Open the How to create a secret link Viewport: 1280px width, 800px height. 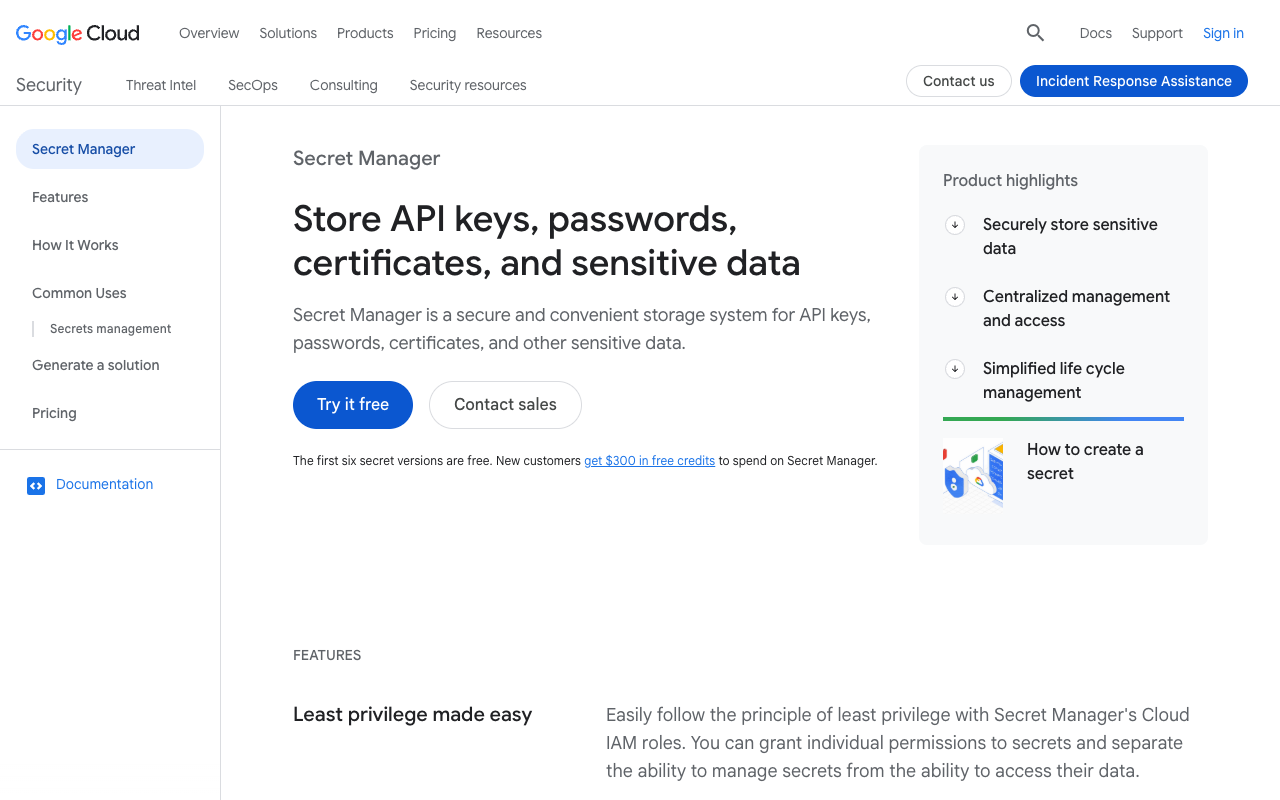(x=1085, y=462)
